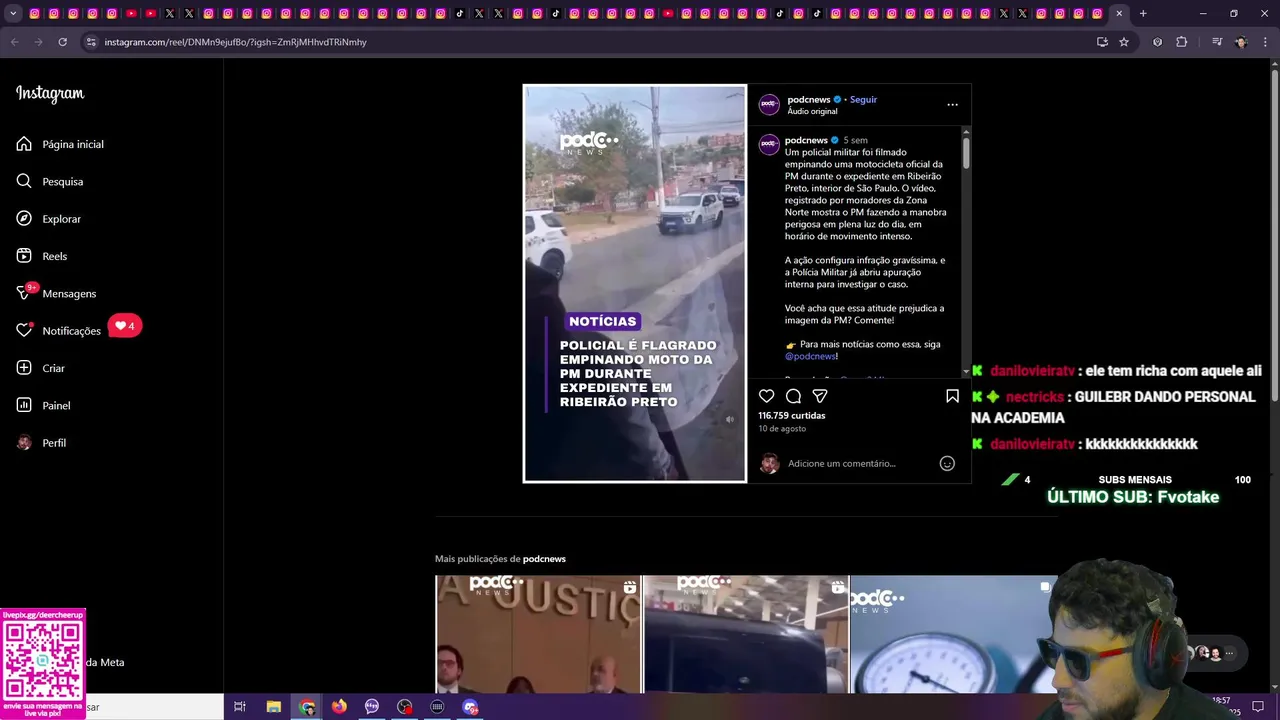1280x720 pixels.
Task: Reload the page
Action: [62, 42]
